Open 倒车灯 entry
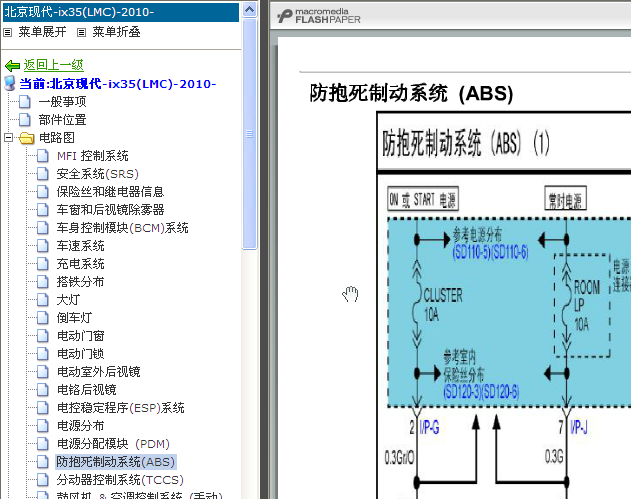This screenshot has width=631, height=499. point(74,318)
